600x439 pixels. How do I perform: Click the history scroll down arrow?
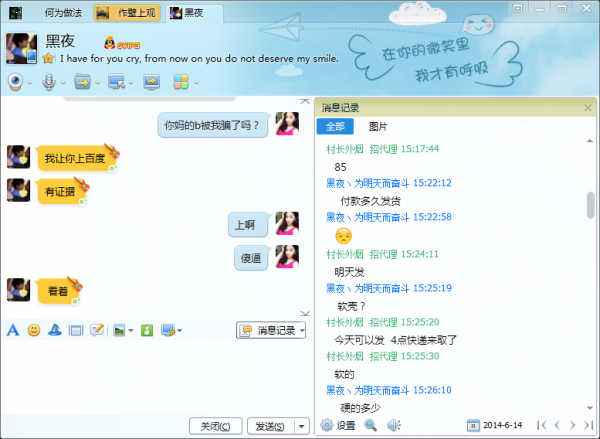click(590, 408)
